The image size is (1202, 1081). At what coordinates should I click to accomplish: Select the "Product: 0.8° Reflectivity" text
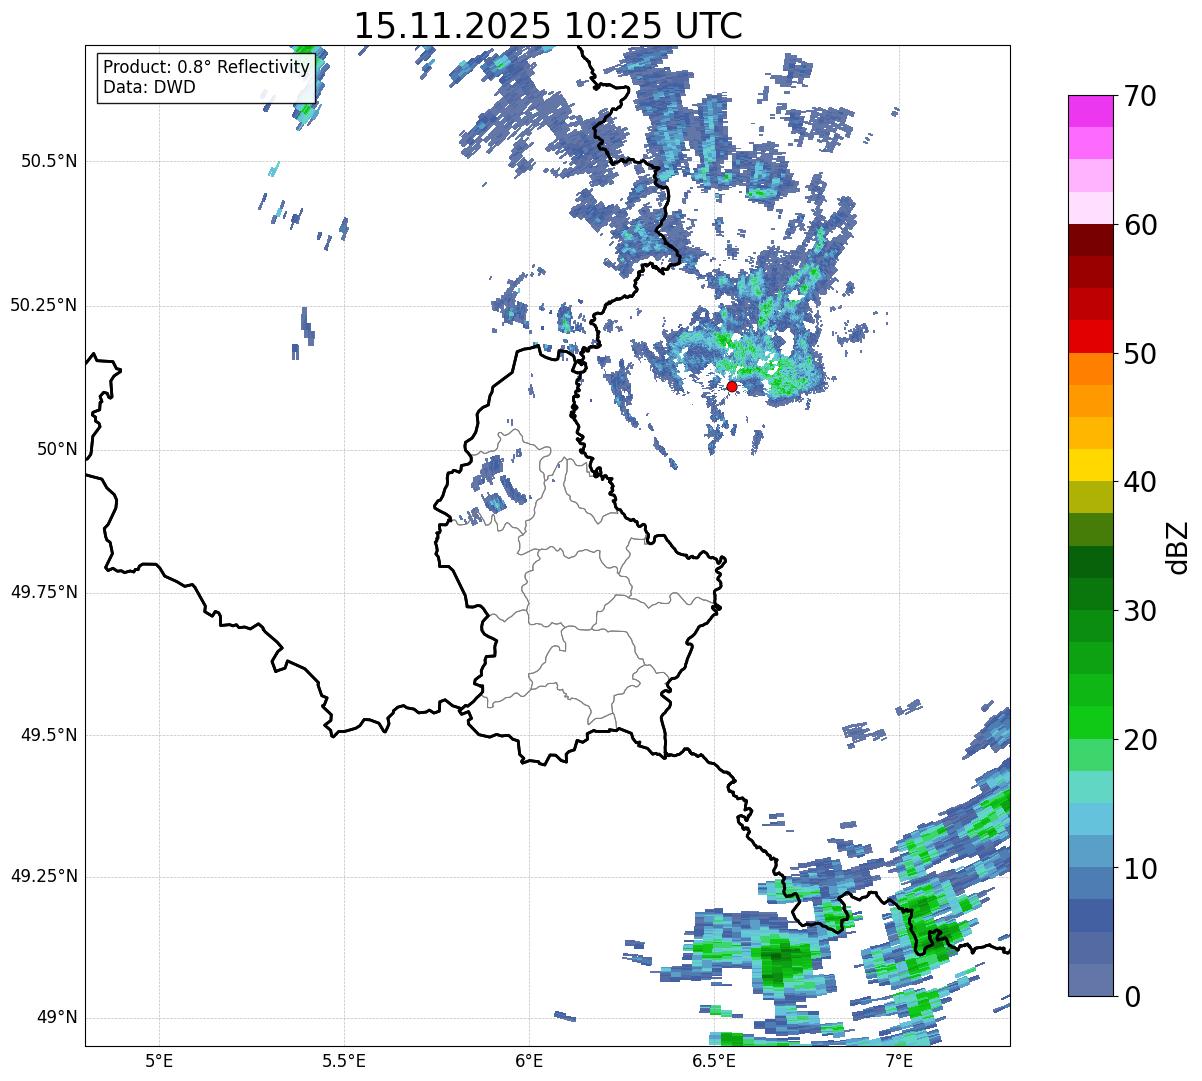click(x=206, y=67)
